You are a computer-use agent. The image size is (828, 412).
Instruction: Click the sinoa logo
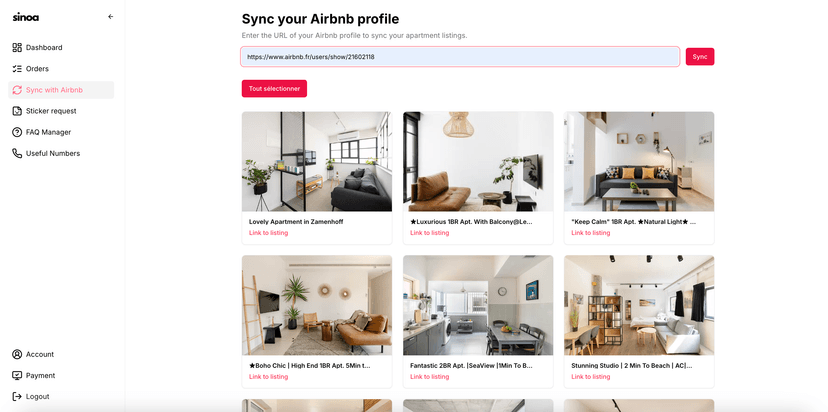click(26, 17)
